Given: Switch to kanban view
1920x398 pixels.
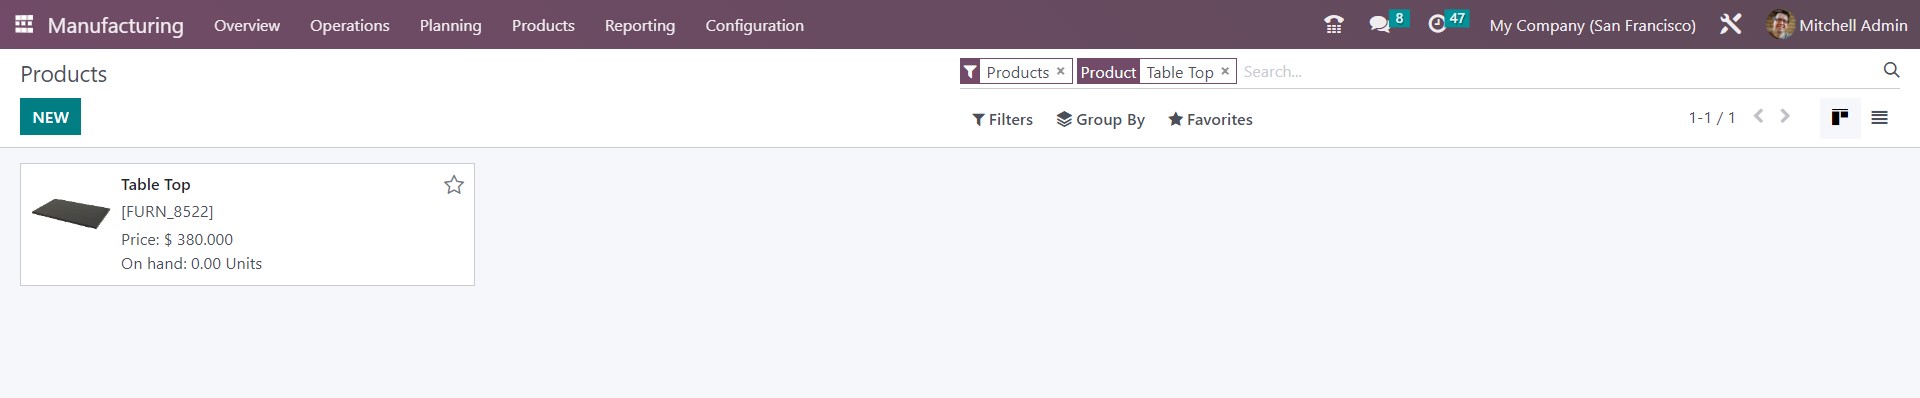Looking at the screenshot, I should point(1839,118).
